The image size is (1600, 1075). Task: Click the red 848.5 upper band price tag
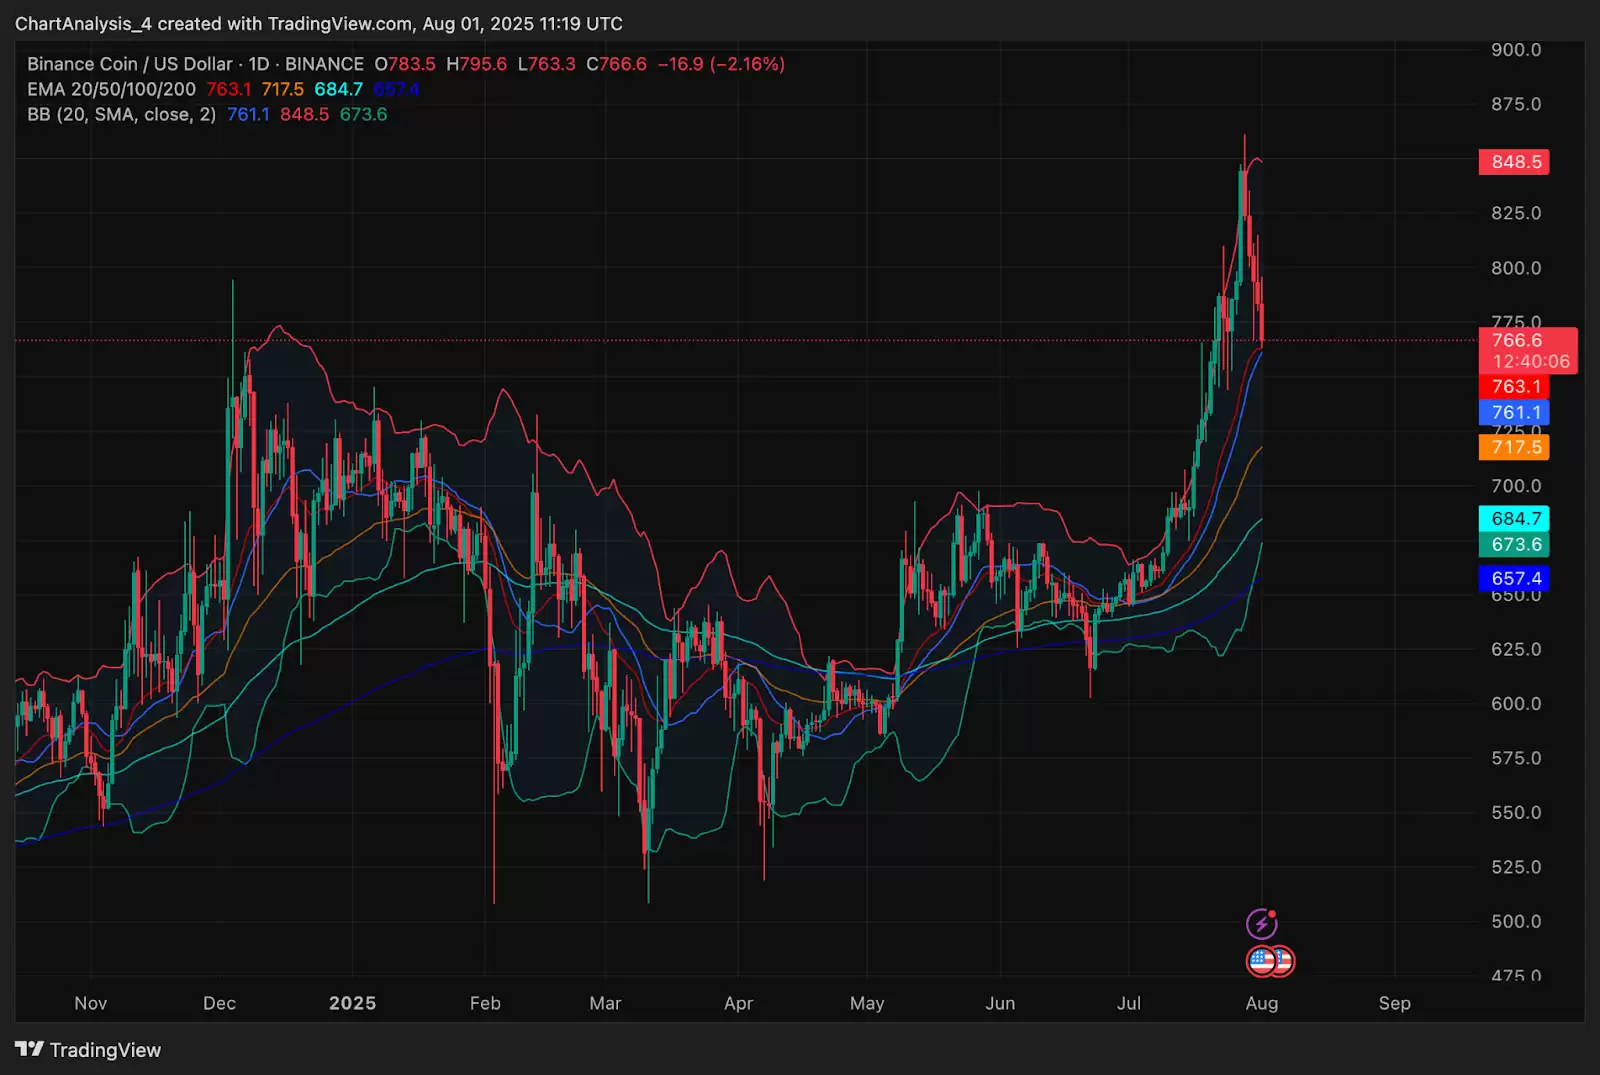pyautogui.click(x=1514, y=162)
